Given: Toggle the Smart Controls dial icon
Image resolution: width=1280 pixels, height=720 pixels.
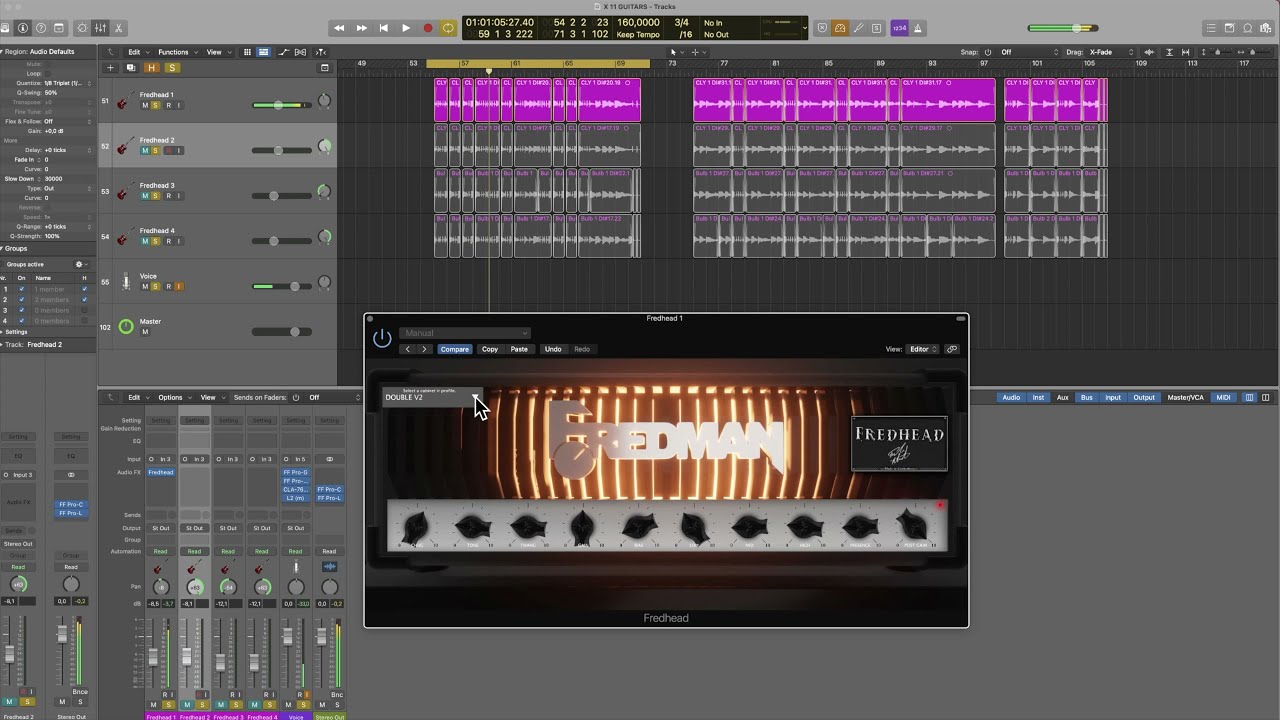Looking at the screenshot, I should (82, 28).
